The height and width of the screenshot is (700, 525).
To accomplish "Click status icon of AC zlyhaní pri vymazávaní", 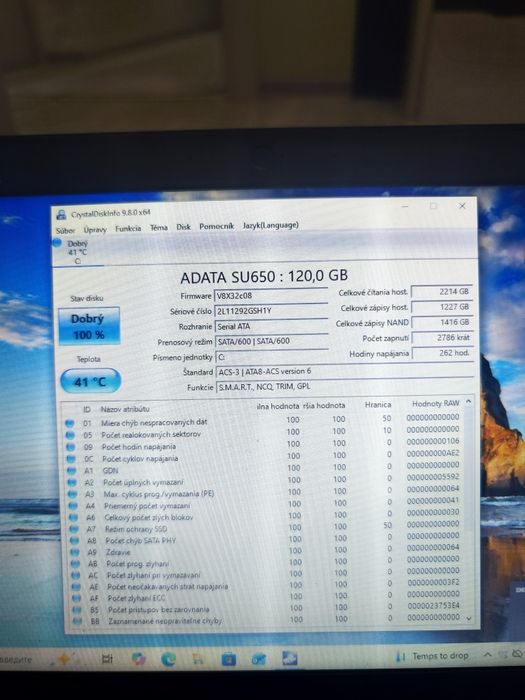I will (x=75, y=575).
